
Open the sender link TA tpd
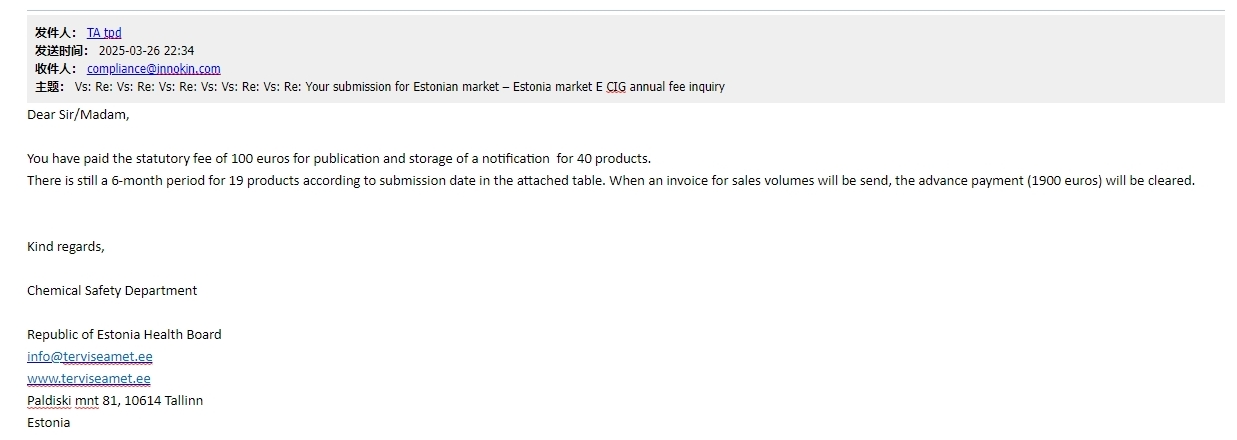coord(104,33)
